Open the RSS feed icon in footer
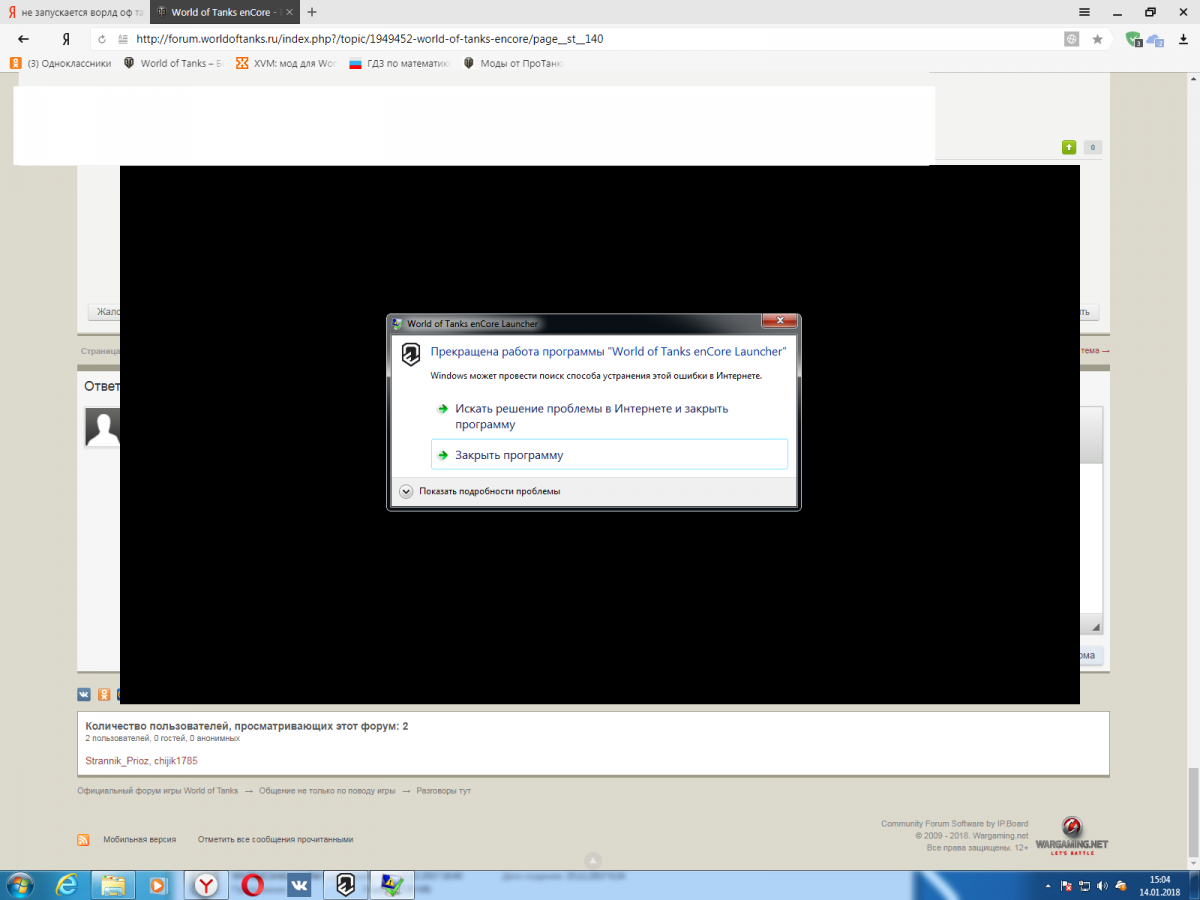The height and width of the screenshot is (900, 1200). coord(84,840)
